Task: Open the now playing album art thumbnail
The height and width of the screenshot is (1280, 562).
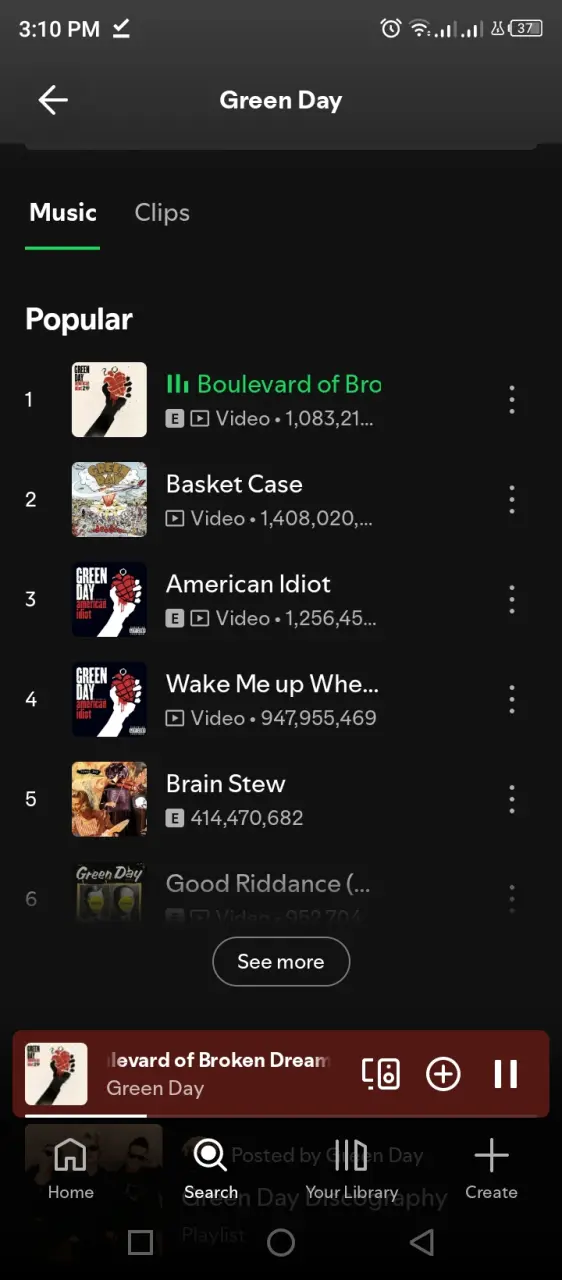Action: pos(56,1074)
